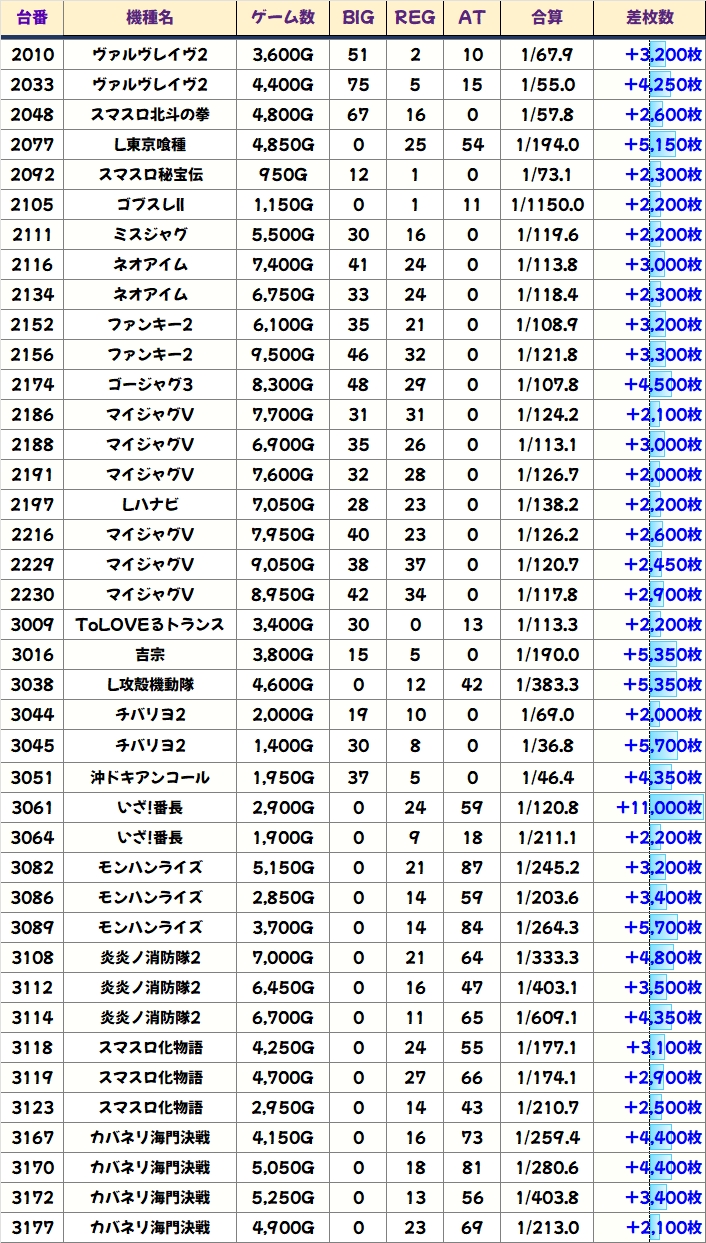
Task: Click the BIG column header
Action: coord(357,18)
